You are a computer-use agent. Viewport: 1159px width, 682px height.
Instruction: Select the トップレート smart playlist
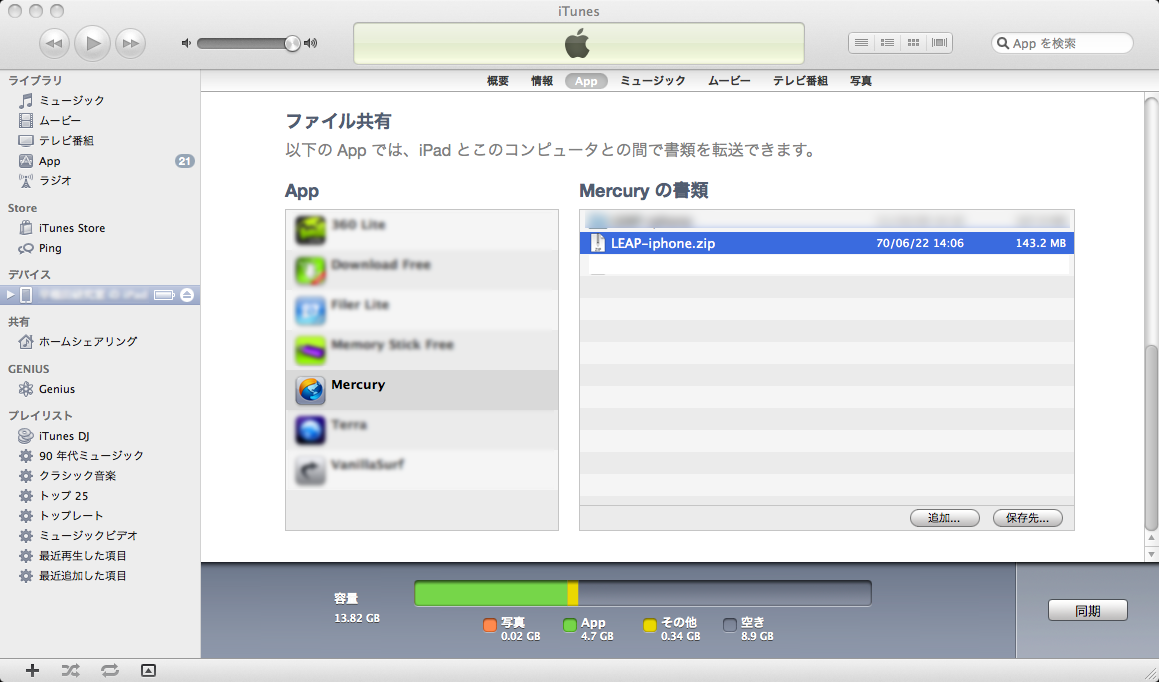coord(61,516)
